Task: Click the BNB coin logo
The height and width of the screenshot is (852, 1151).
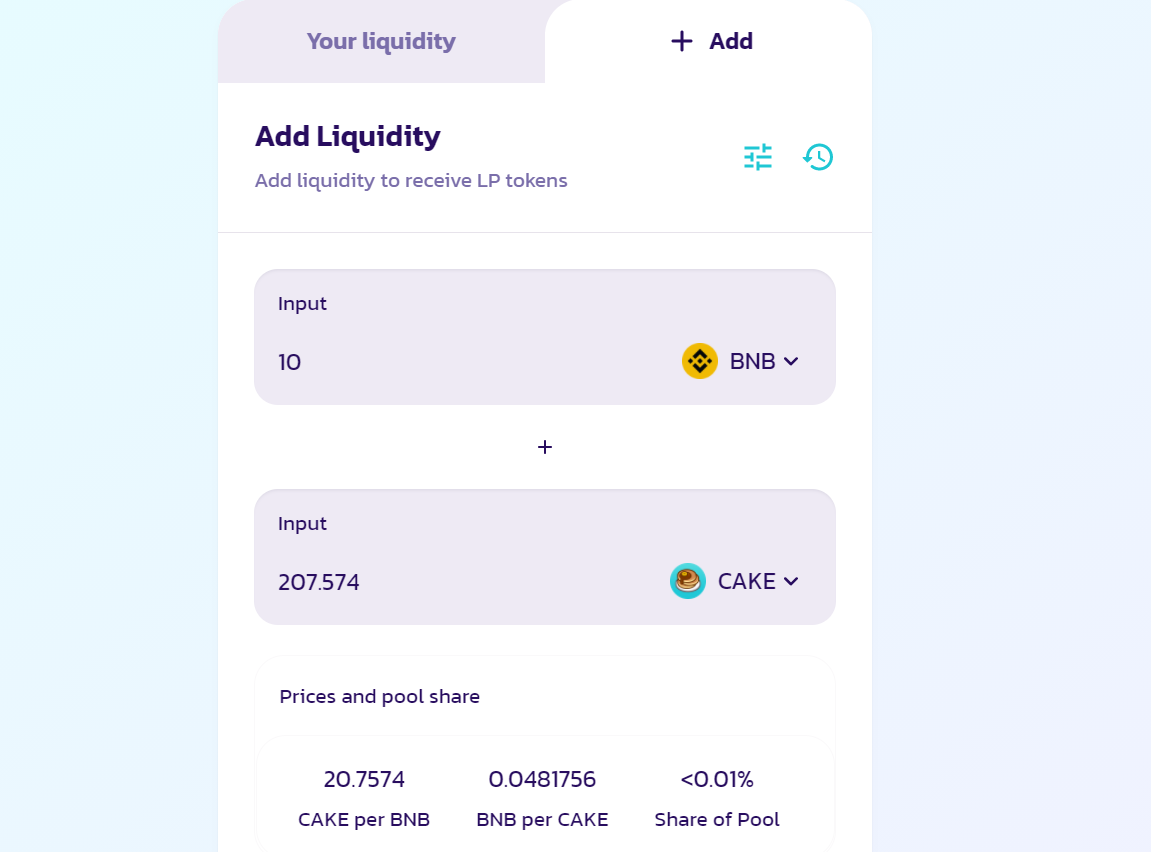Action: [x=700, y=361]
